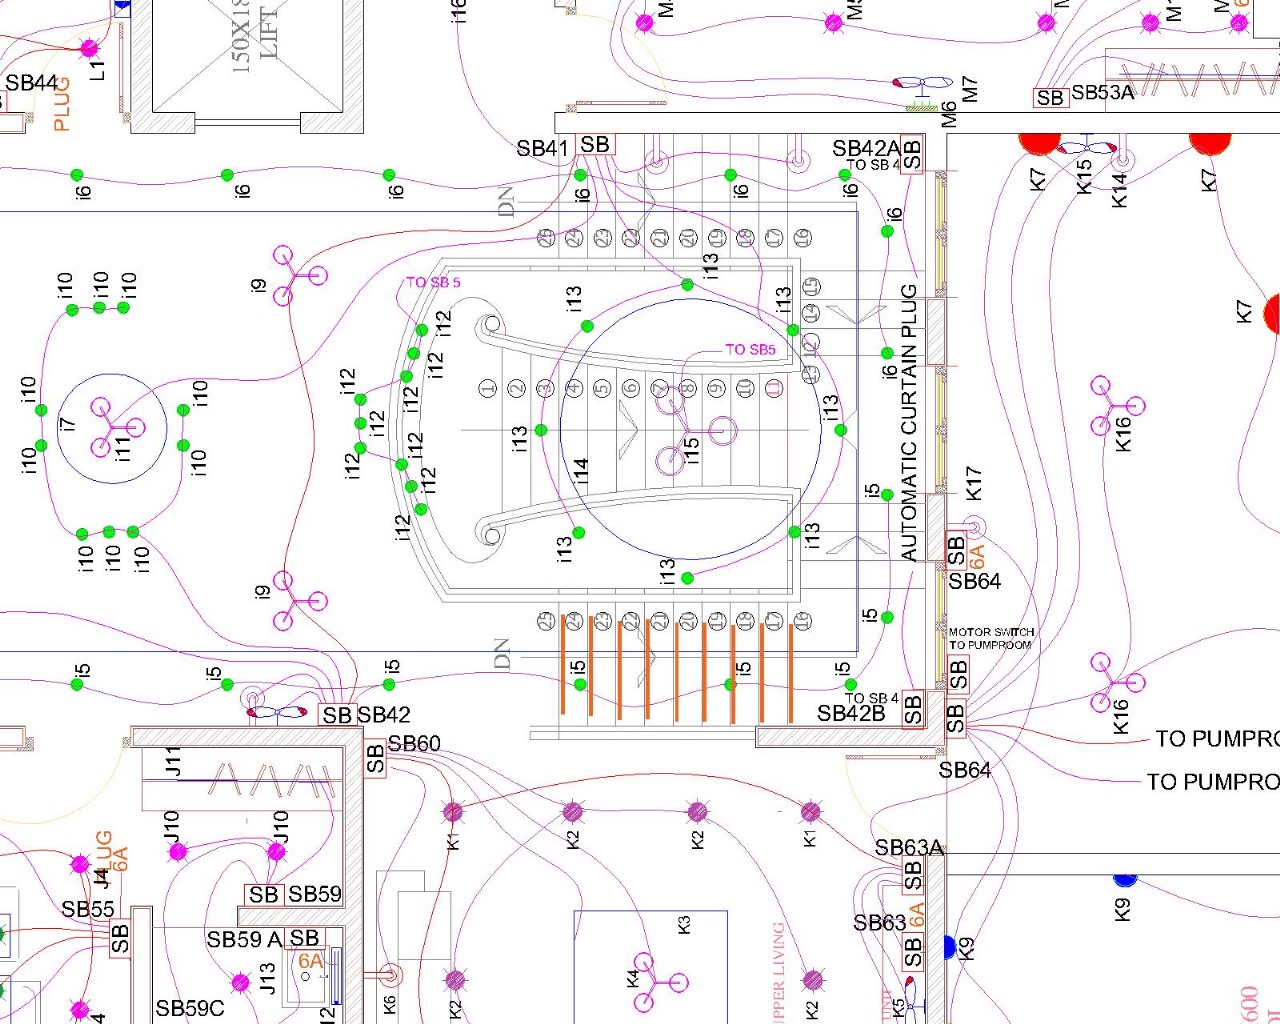This screenshot has height=1024, width=1280.
Task: Click the magenta L1 light point
Action: point(89,47)
